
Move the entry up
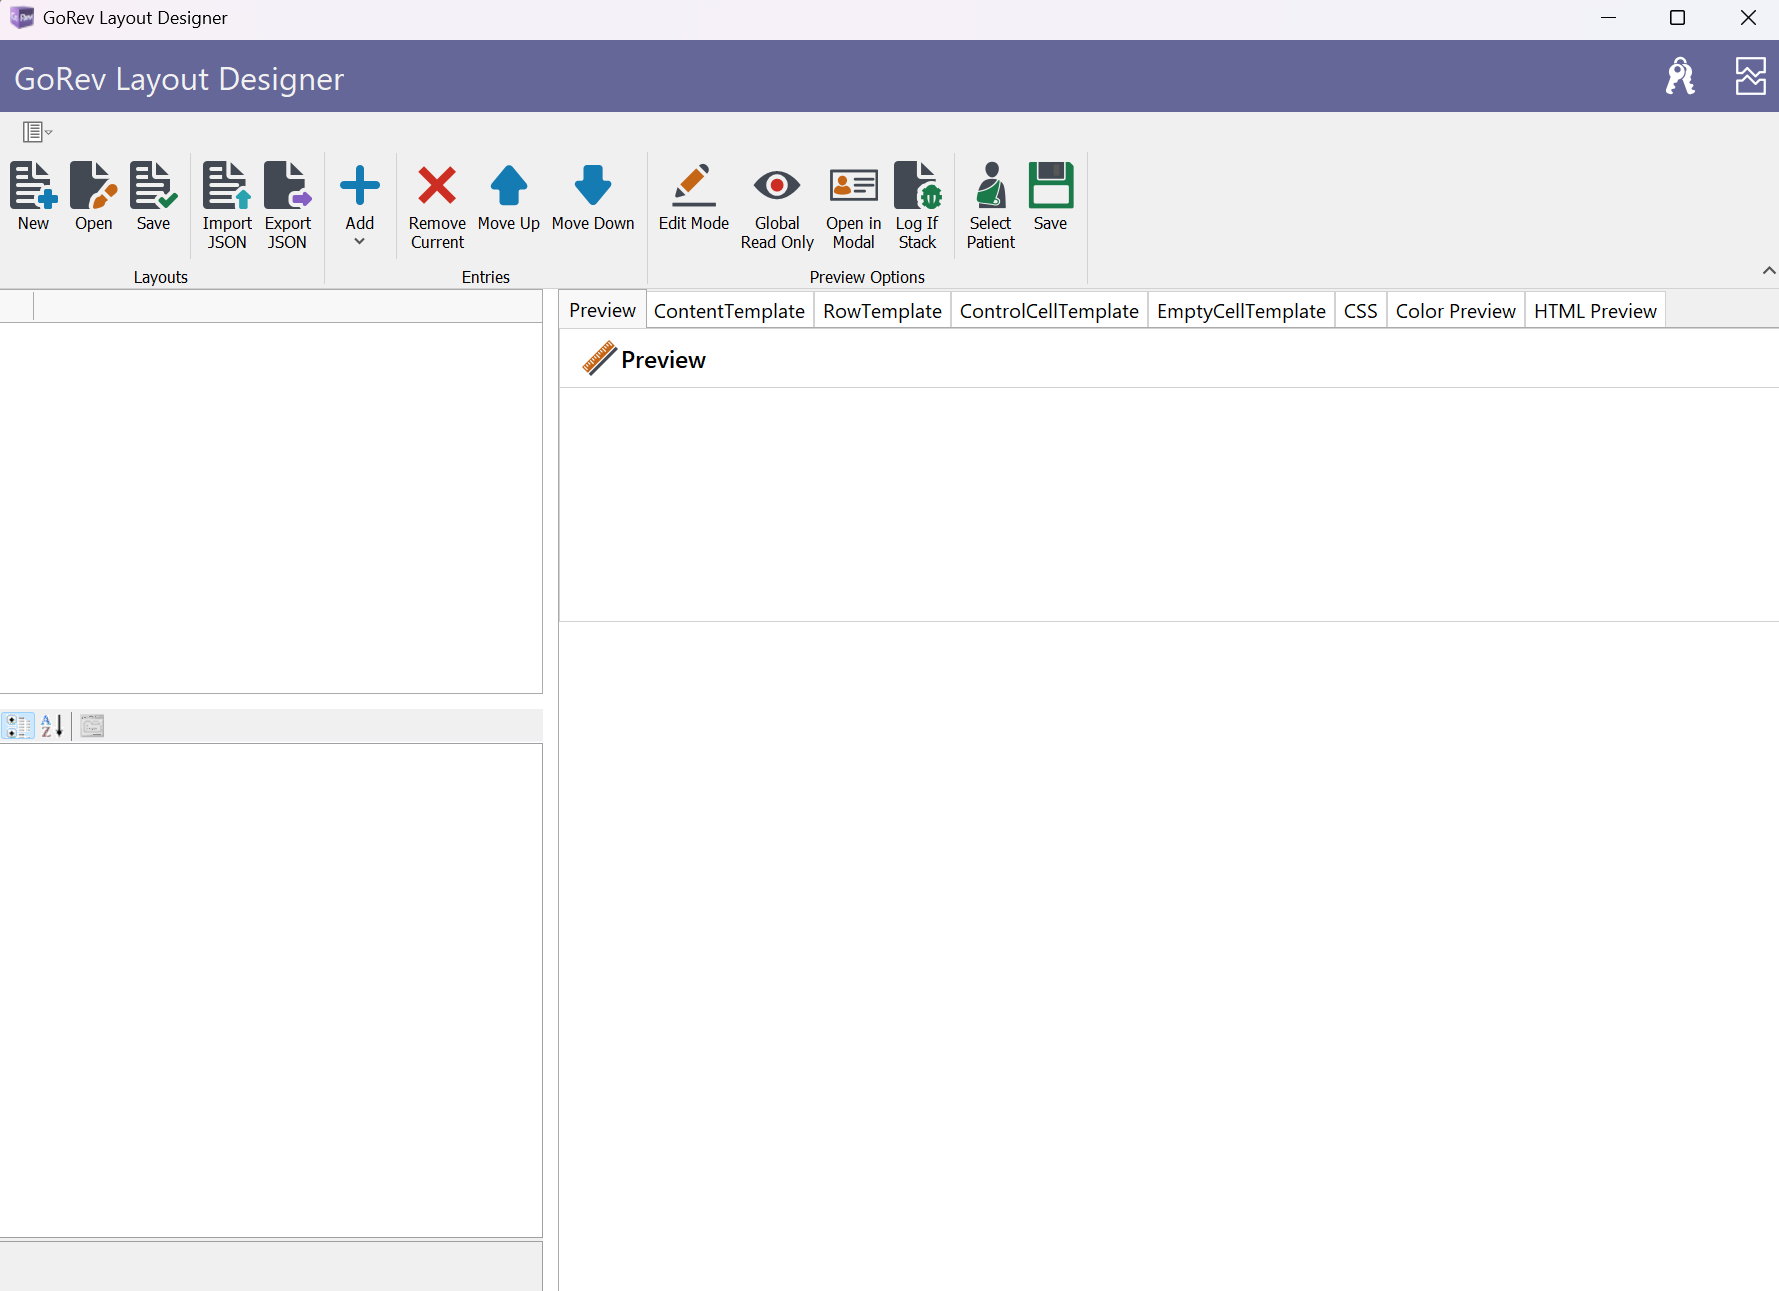coord(509,198)
